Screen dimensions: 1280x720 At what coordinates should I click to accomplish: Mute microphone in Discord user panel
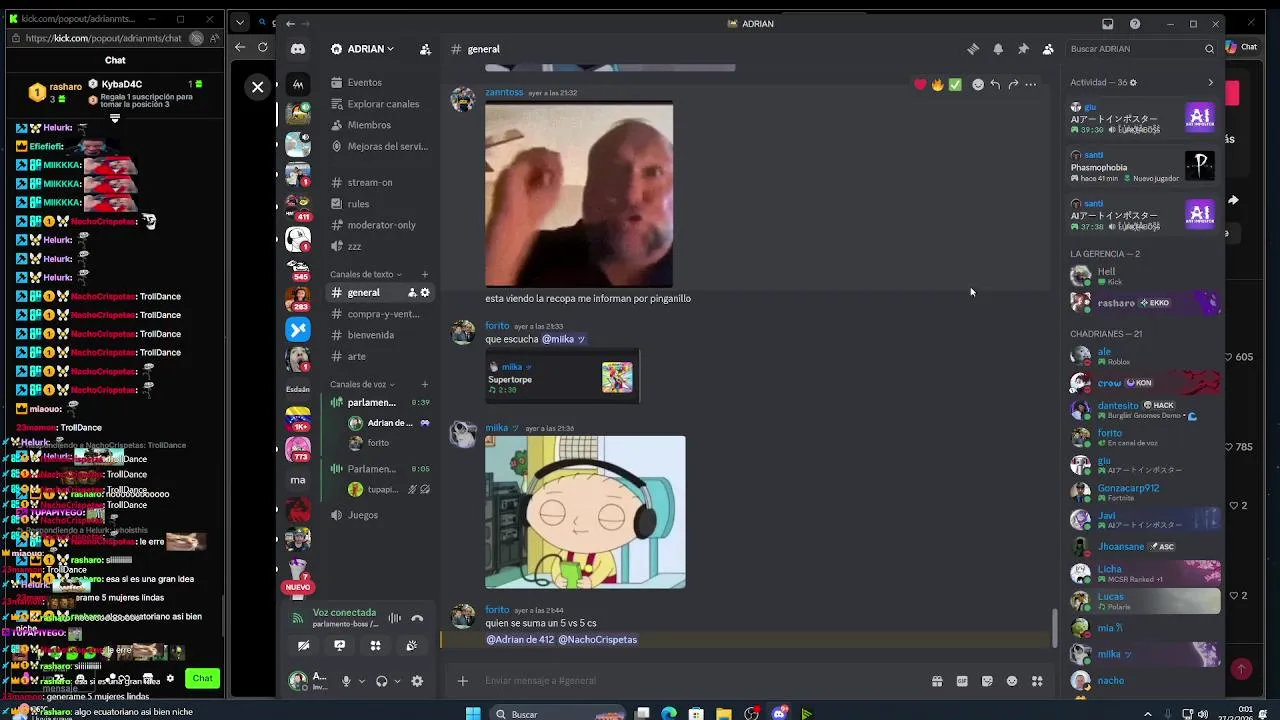346,681
